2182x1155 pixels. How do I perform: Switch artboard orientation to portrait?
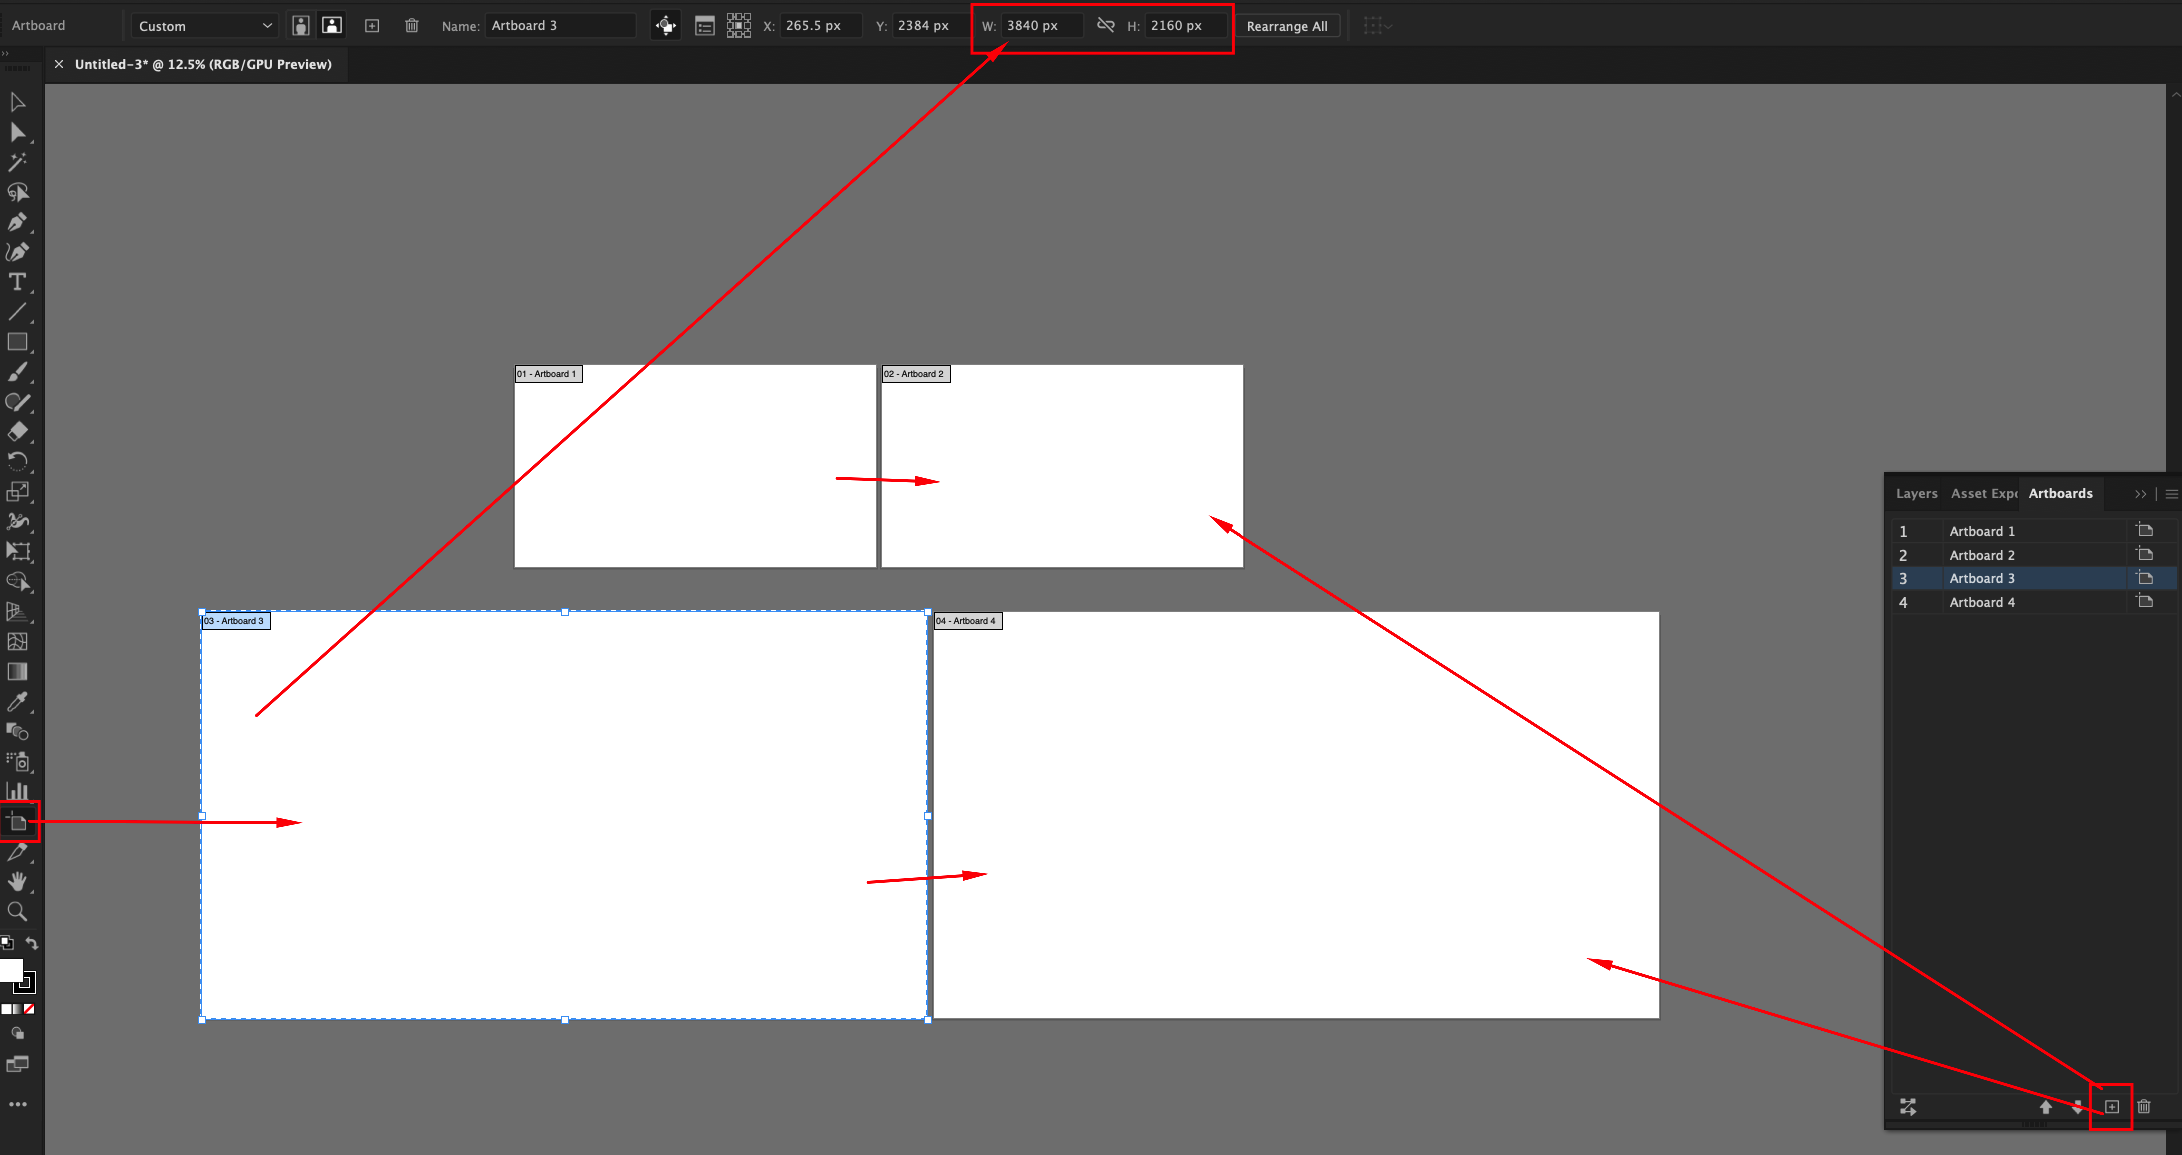click(x=300, y=25)
